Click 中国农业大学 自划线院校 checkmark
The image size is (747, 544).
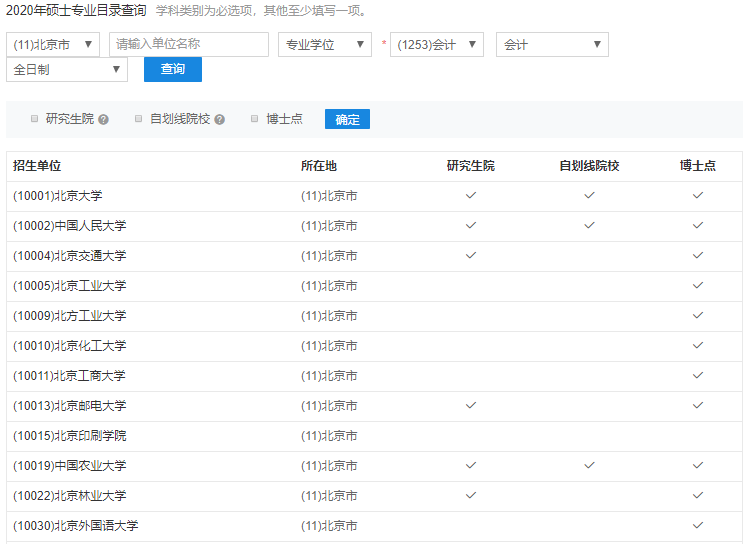[x=589, y=465]
